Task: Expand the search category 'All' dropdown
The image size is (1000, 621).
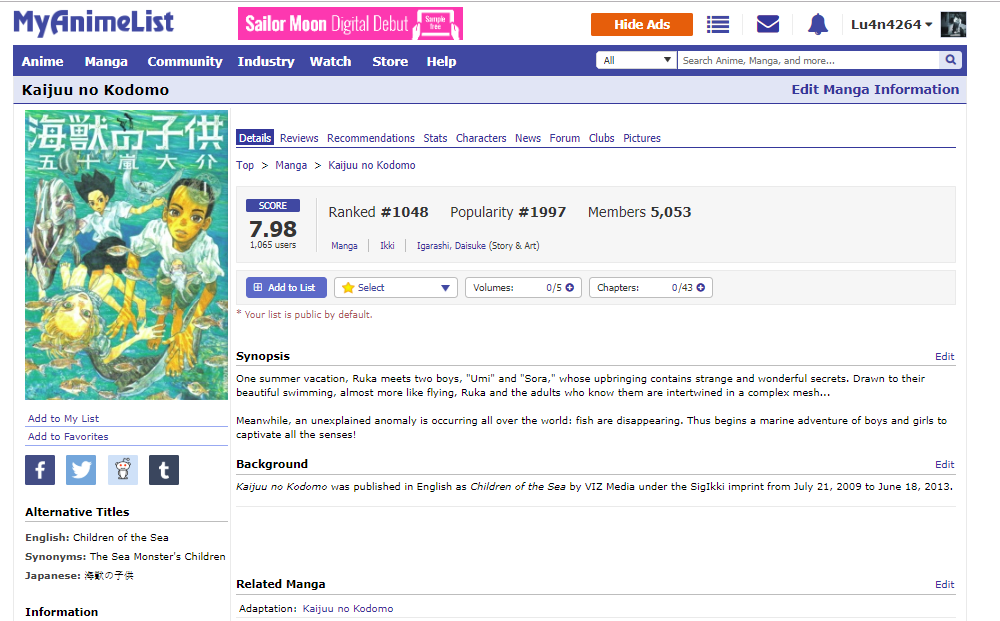Action: pos(636,60)
